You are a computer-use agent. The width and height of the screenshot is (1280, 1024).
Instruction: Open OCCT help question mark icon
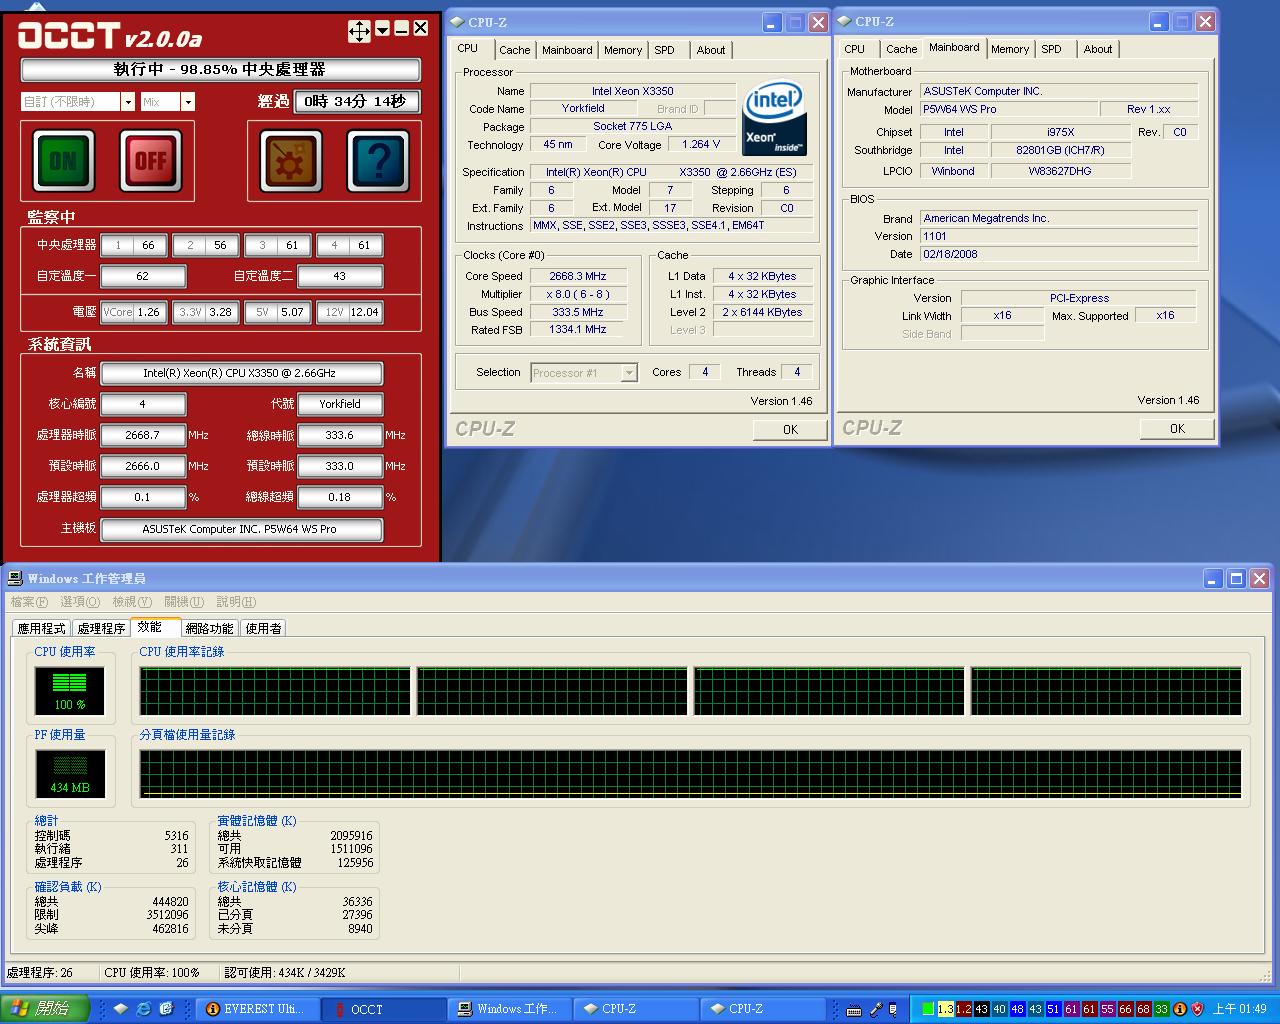[x=377, y=160]
